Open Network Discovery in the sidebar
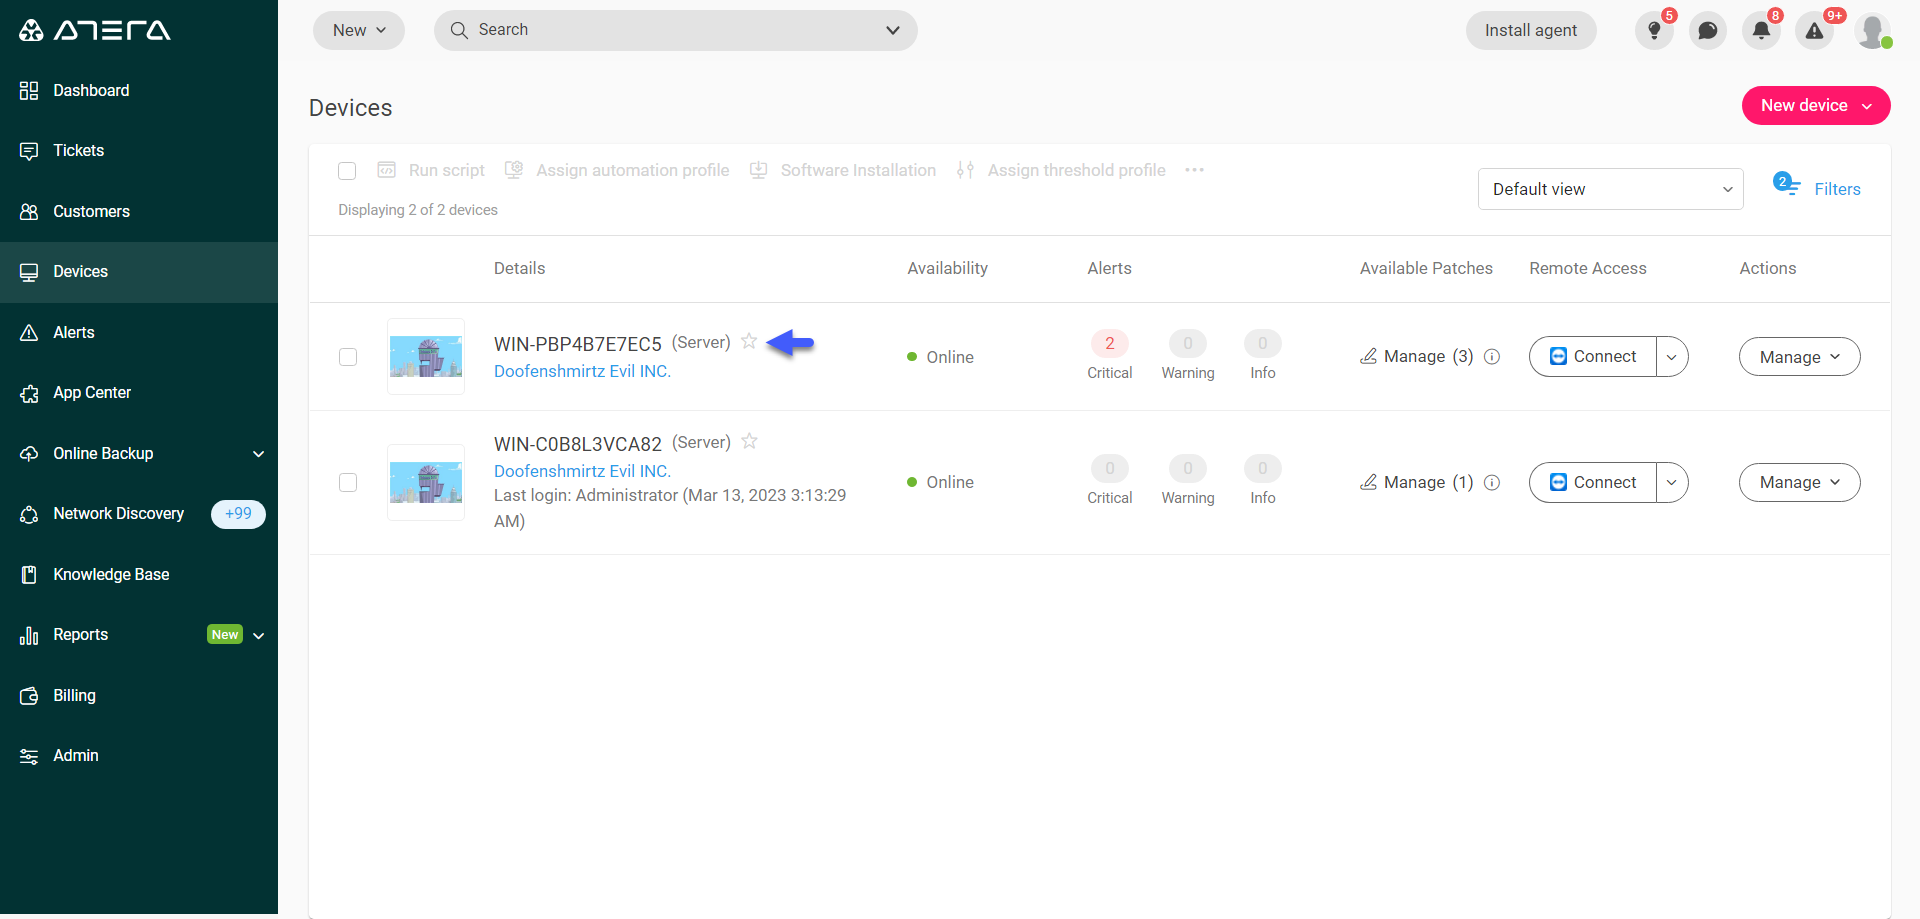Viewport: 1920px width, 919px height. [x=118, y=514]
